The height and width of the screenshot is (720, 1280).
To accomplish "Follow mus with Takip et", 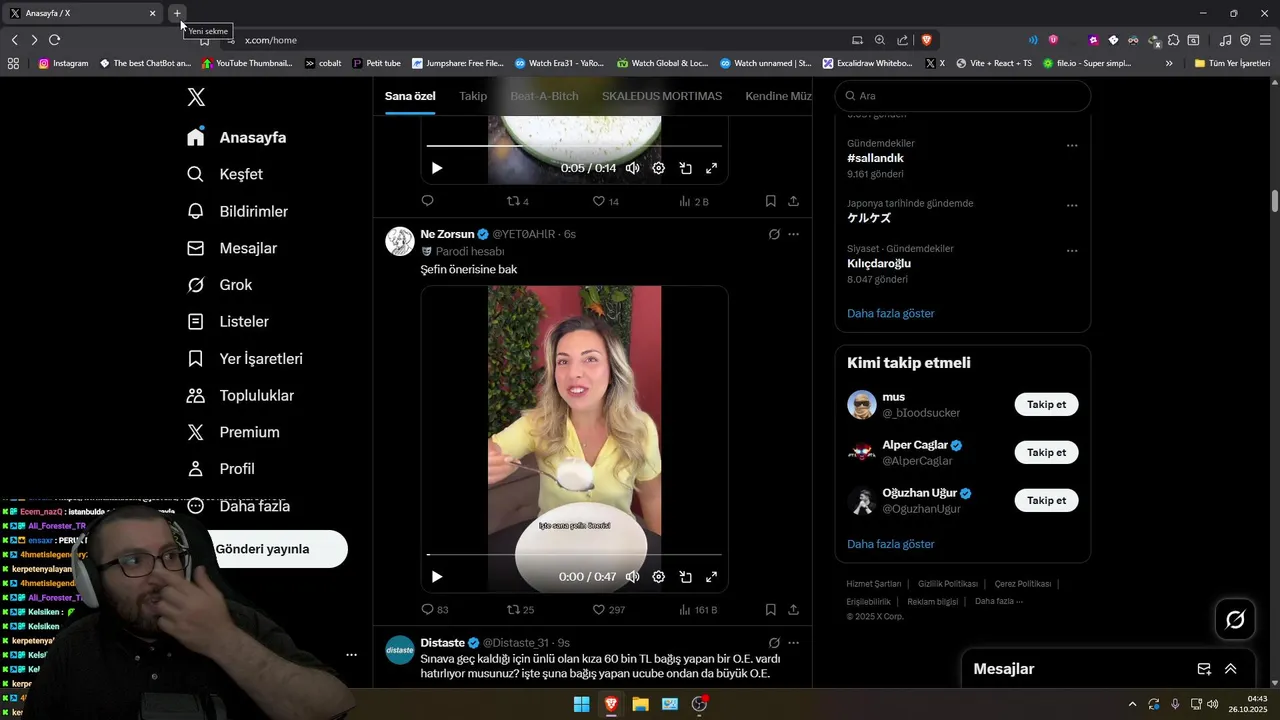I will 1046,405.
